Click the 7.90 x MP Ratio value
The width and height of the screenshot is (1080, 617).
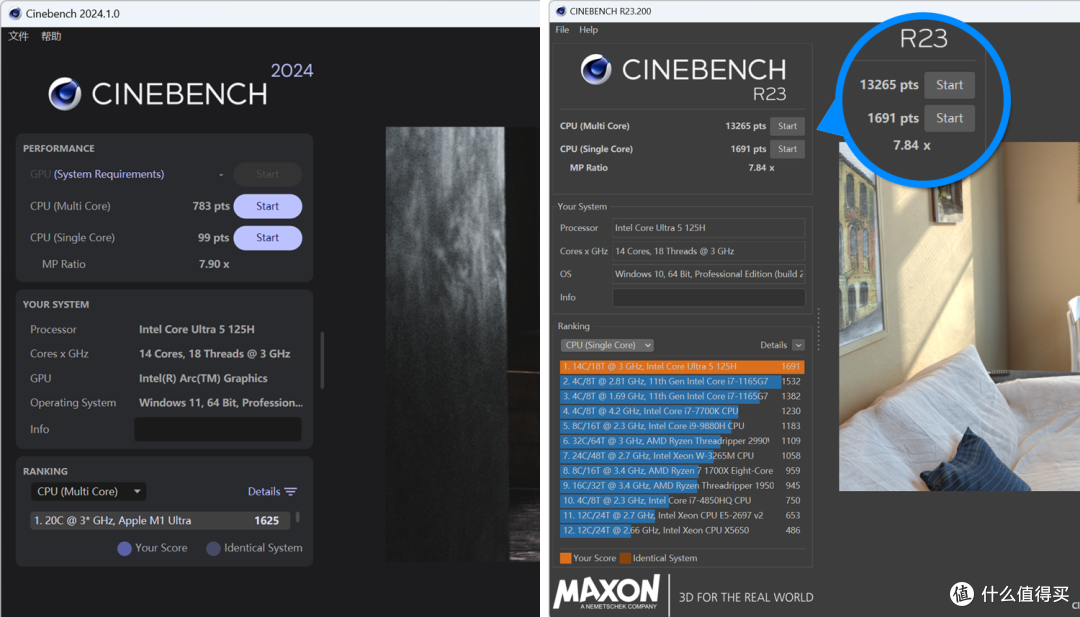pyautogui.click(x=214, y=264)
